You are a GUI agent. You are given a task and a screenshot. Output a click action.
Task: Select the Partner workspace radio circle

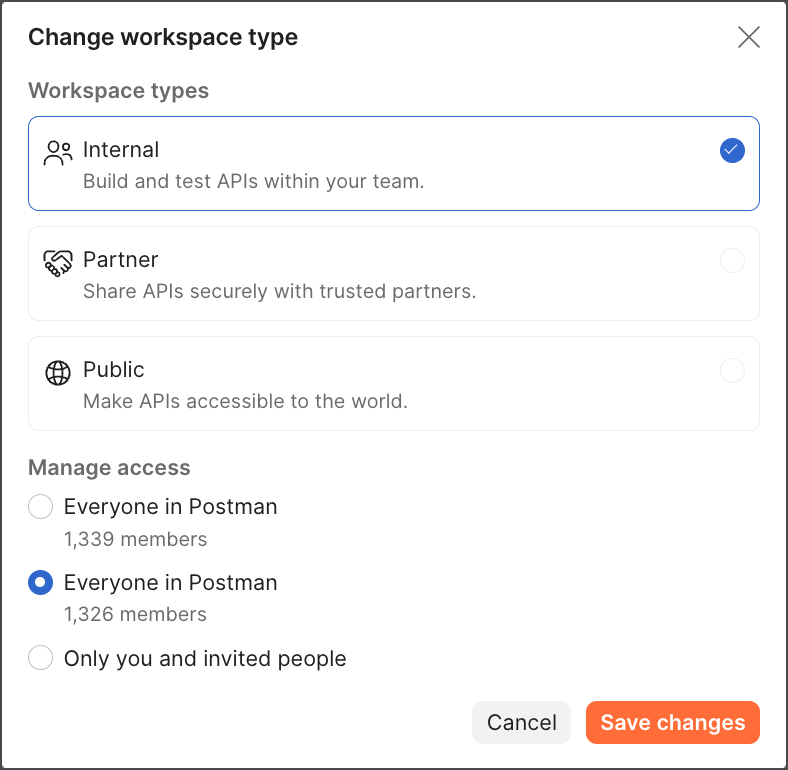(x=732, y=261)
